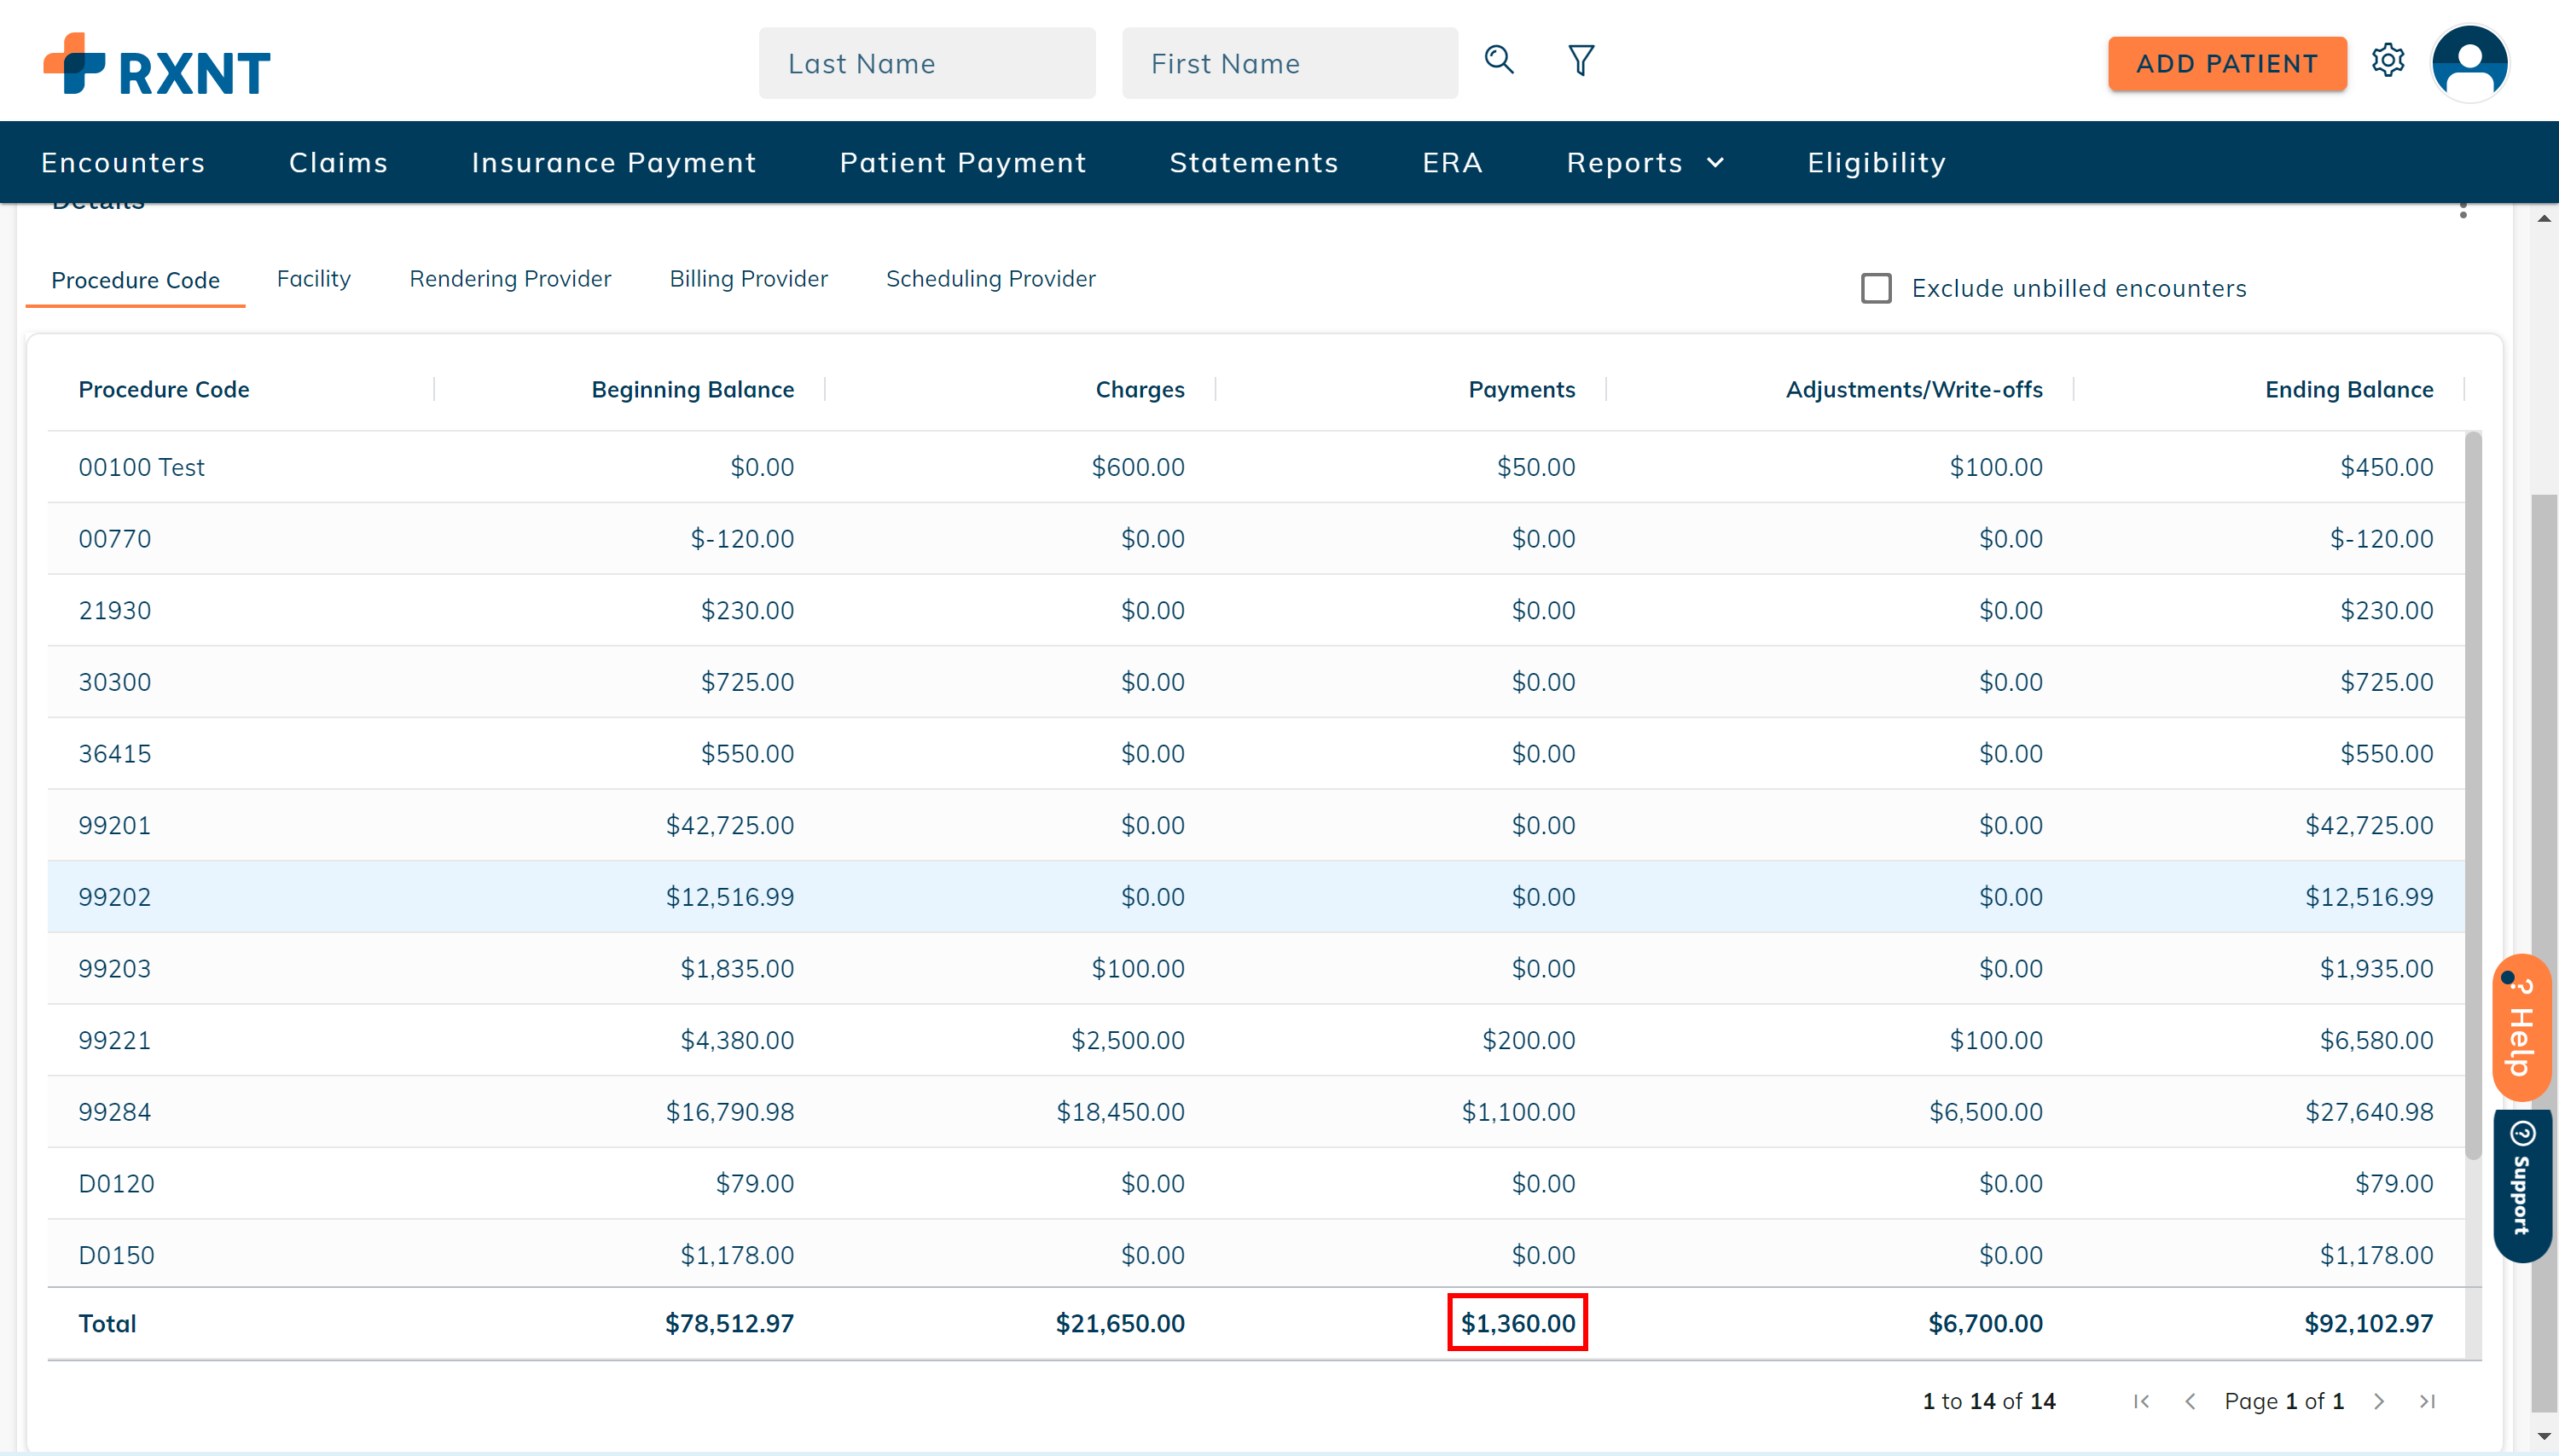Open the Support side widget
Screen dimensions: 2559x1456
point(2522,1184)
